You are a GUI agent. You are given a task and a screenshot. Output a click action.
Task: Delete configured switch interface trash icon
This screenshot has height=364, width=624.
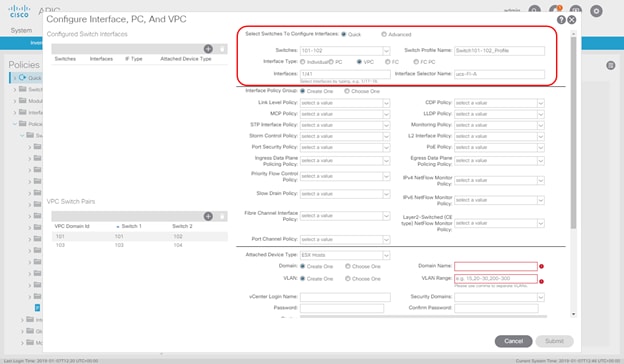(x=222, y=49)
